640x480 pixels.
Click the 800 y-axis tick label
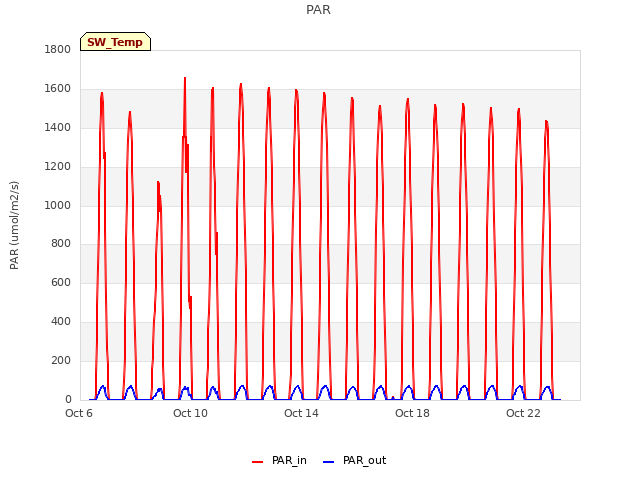coord(61,244)
